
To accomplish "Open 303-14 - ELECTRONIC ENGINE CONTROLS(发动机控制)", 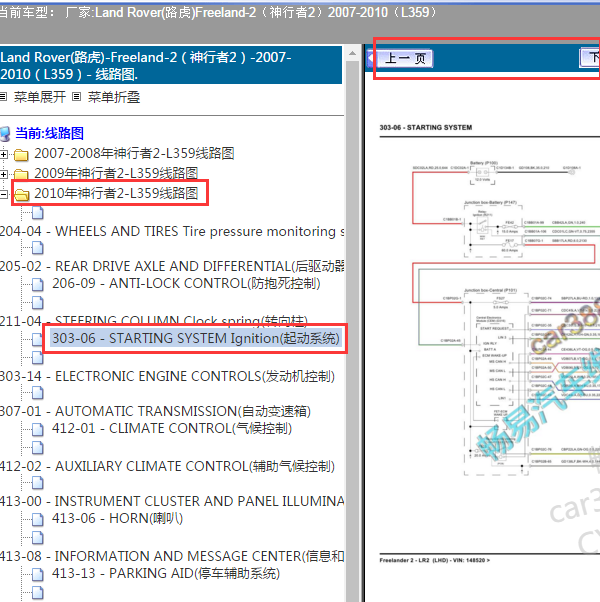I will coord(167,376).
